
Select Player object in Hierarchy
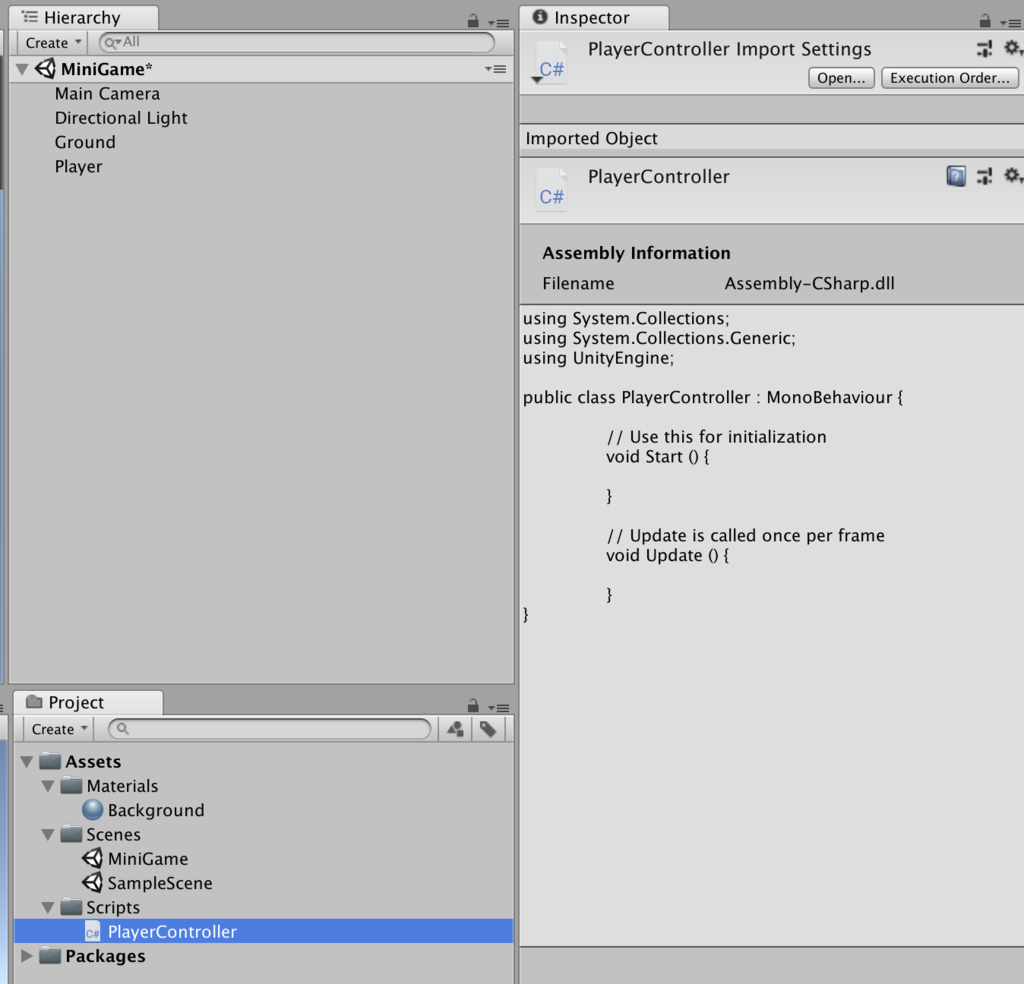tap(78, 166)
